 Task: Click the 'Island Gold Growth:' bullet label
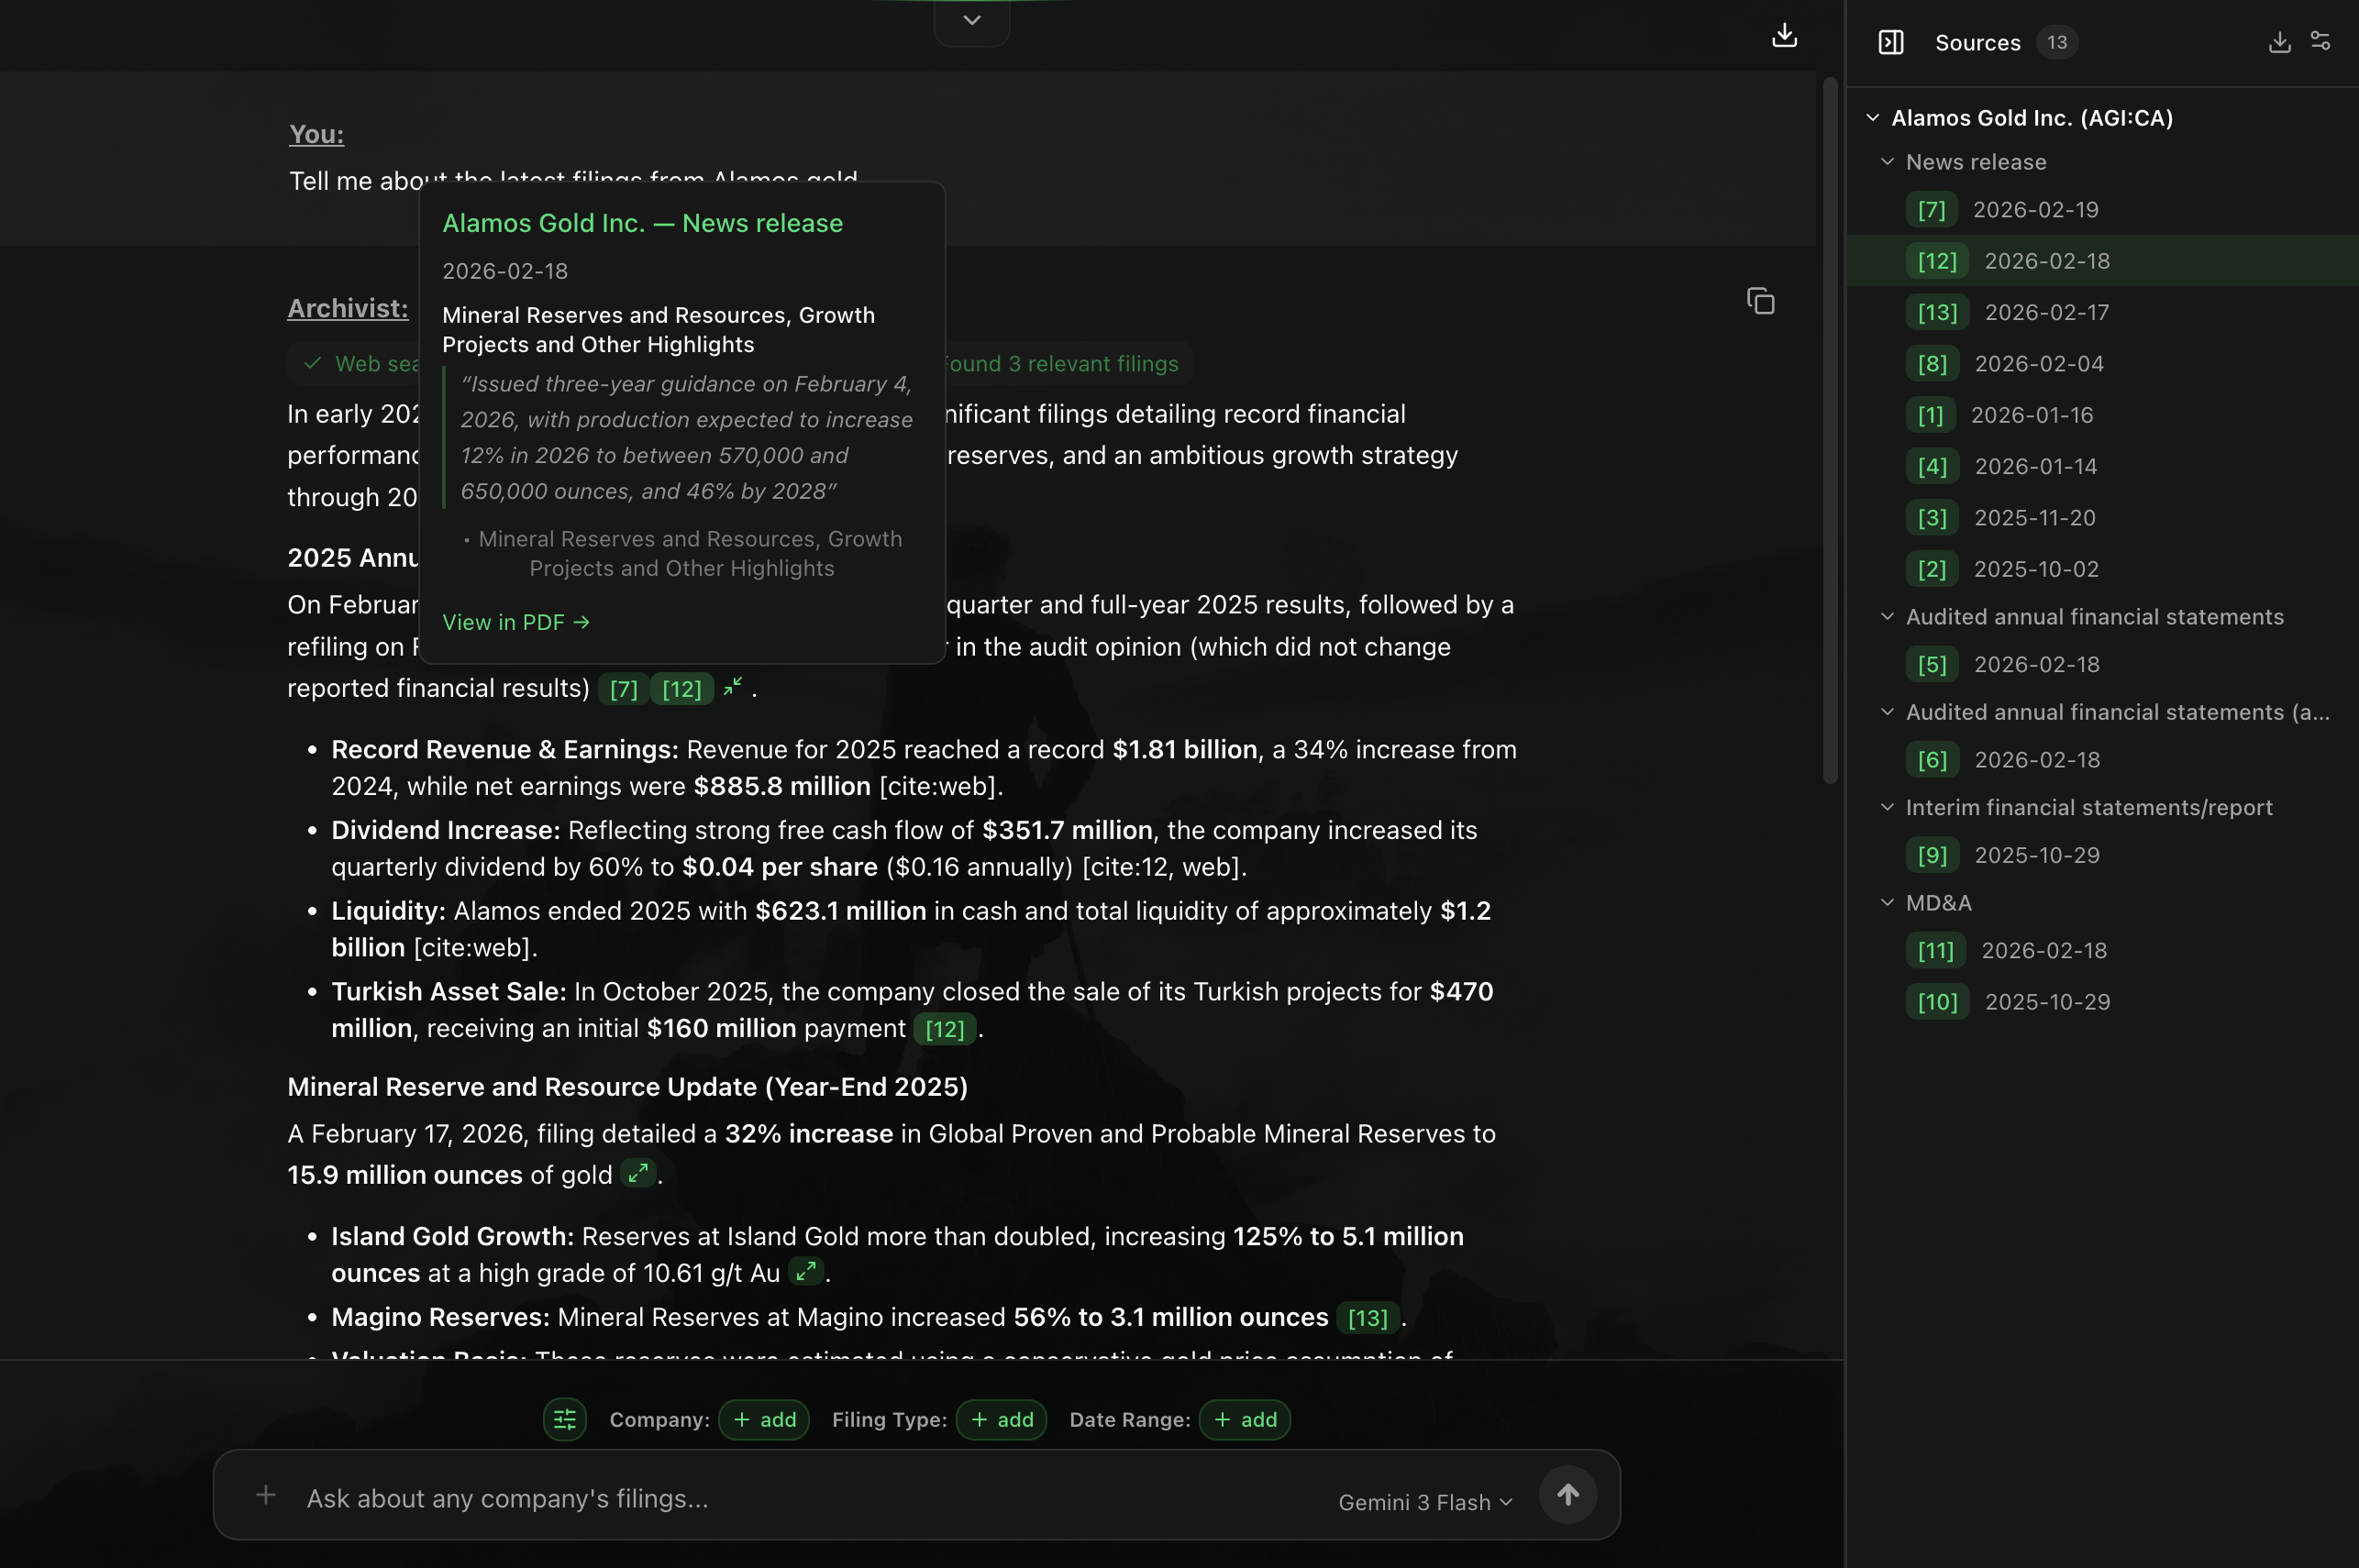pyautogui.click(x=453, y=1237)
